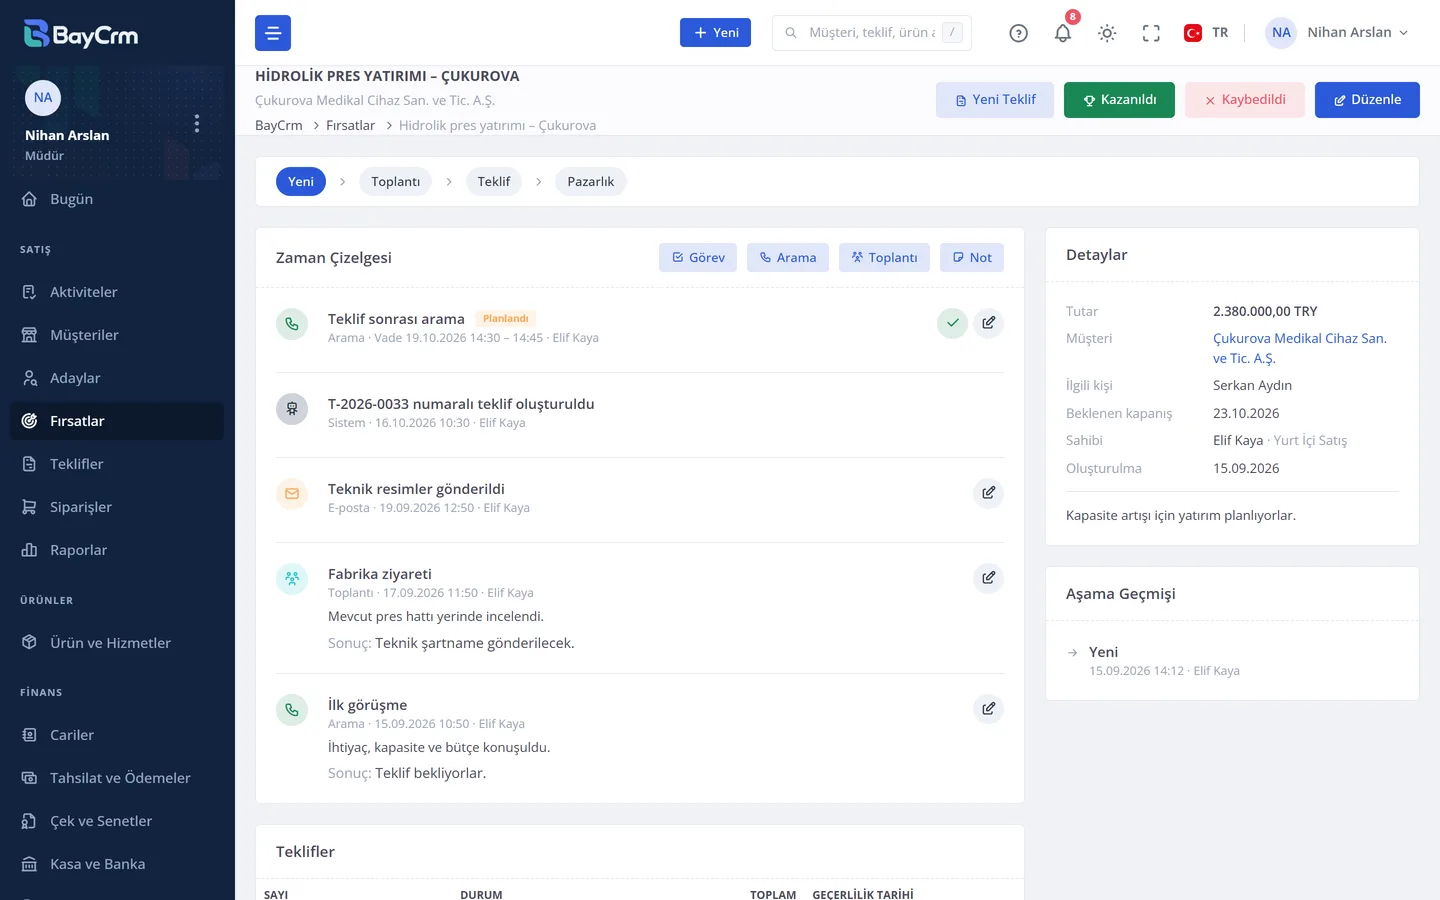Open sidebar profile three-dot menu
Image resolution: width=1440 pixels, height=900 pixels.
coord(197,123)
